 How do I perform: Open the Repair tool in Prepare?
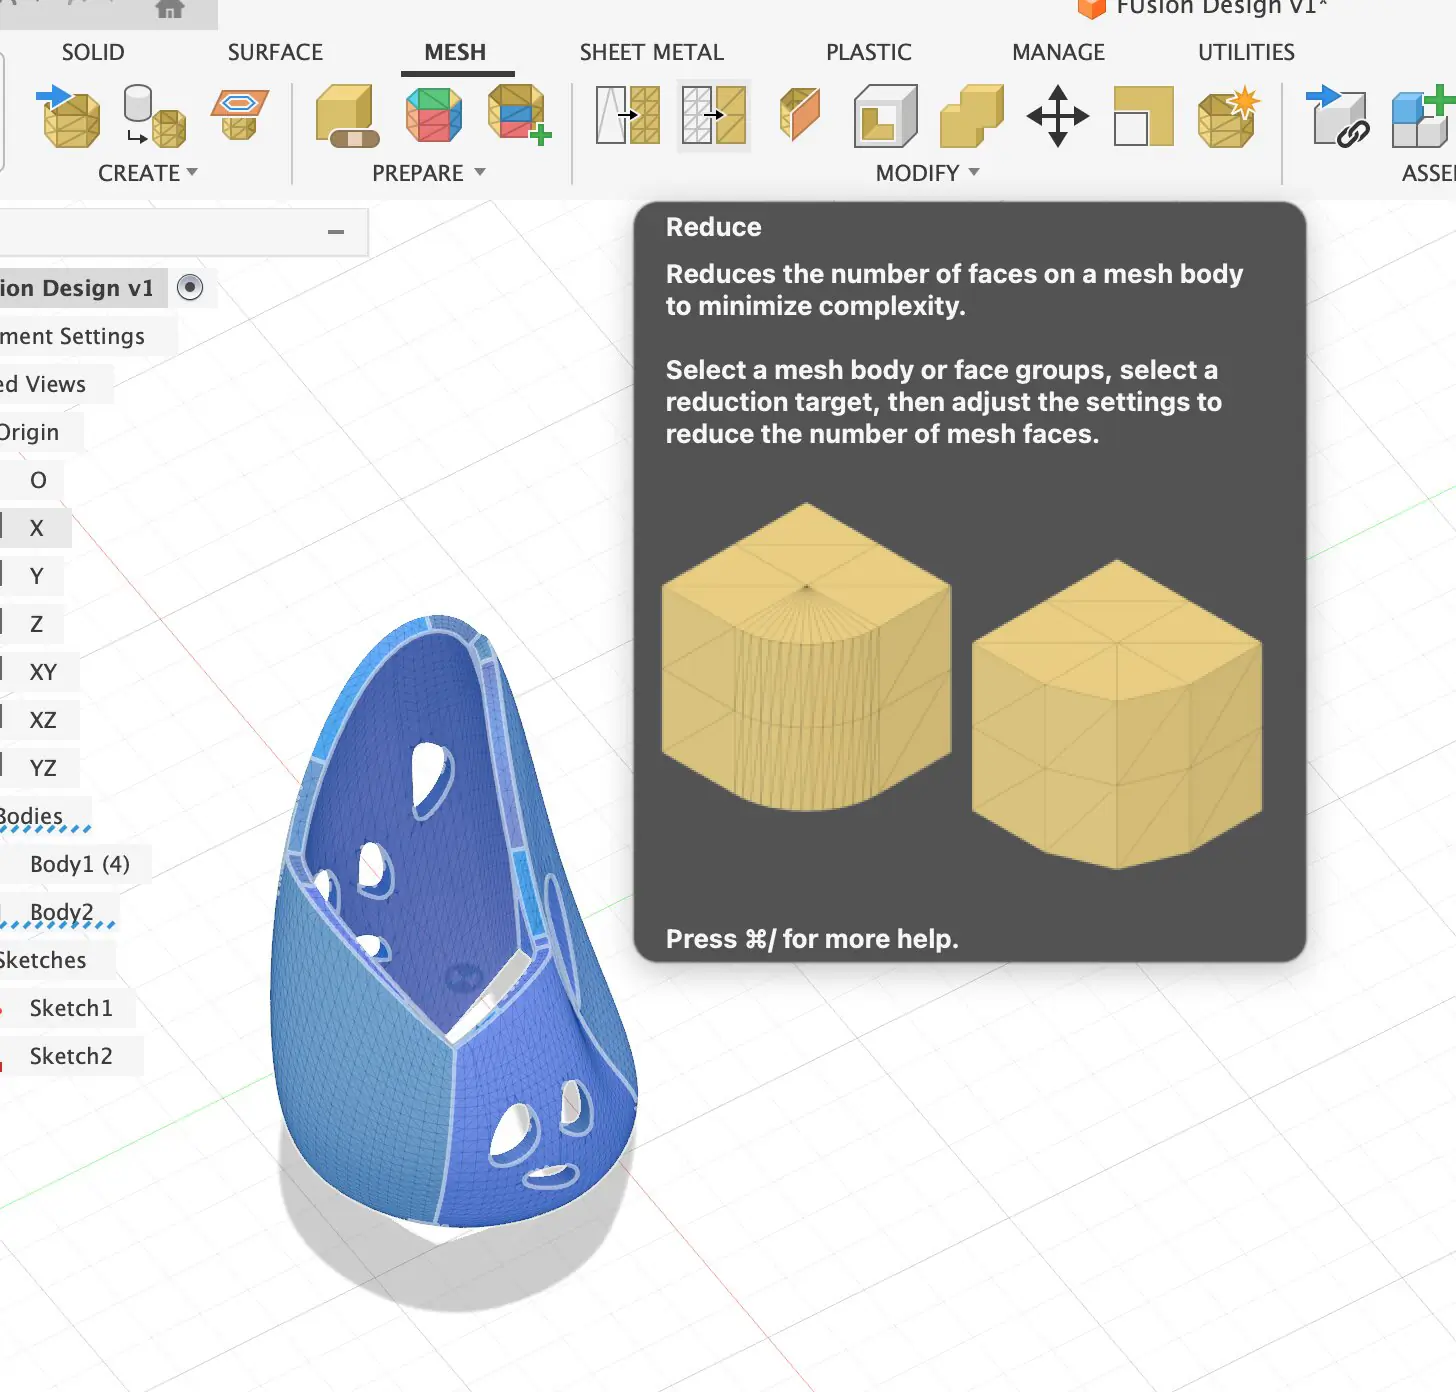point(344,118)
